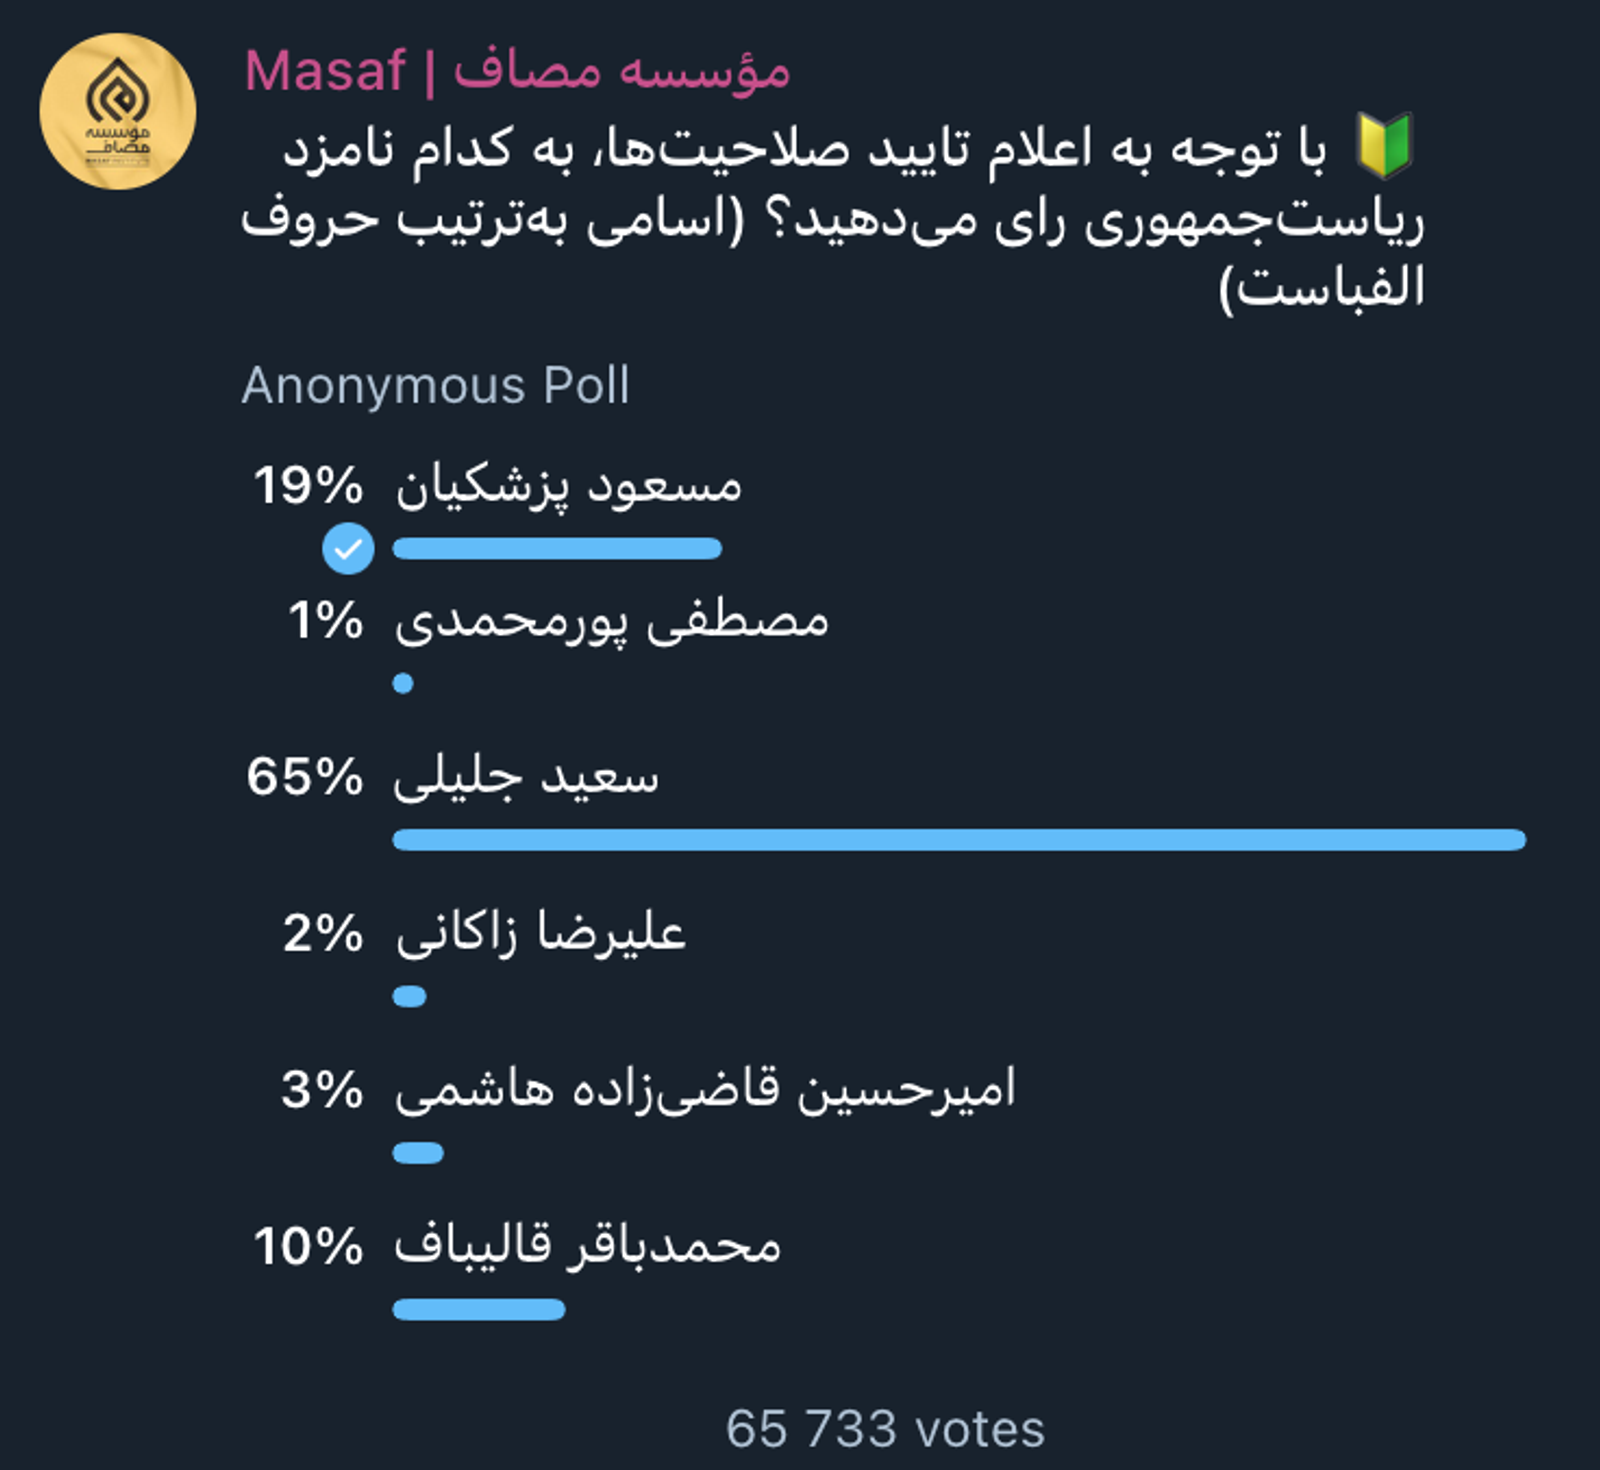Select the امیرحسین قاضی‌زاده هاشمی option
The image size is (1600, 1470).
pyautogui.click(x=704, y=1089)
